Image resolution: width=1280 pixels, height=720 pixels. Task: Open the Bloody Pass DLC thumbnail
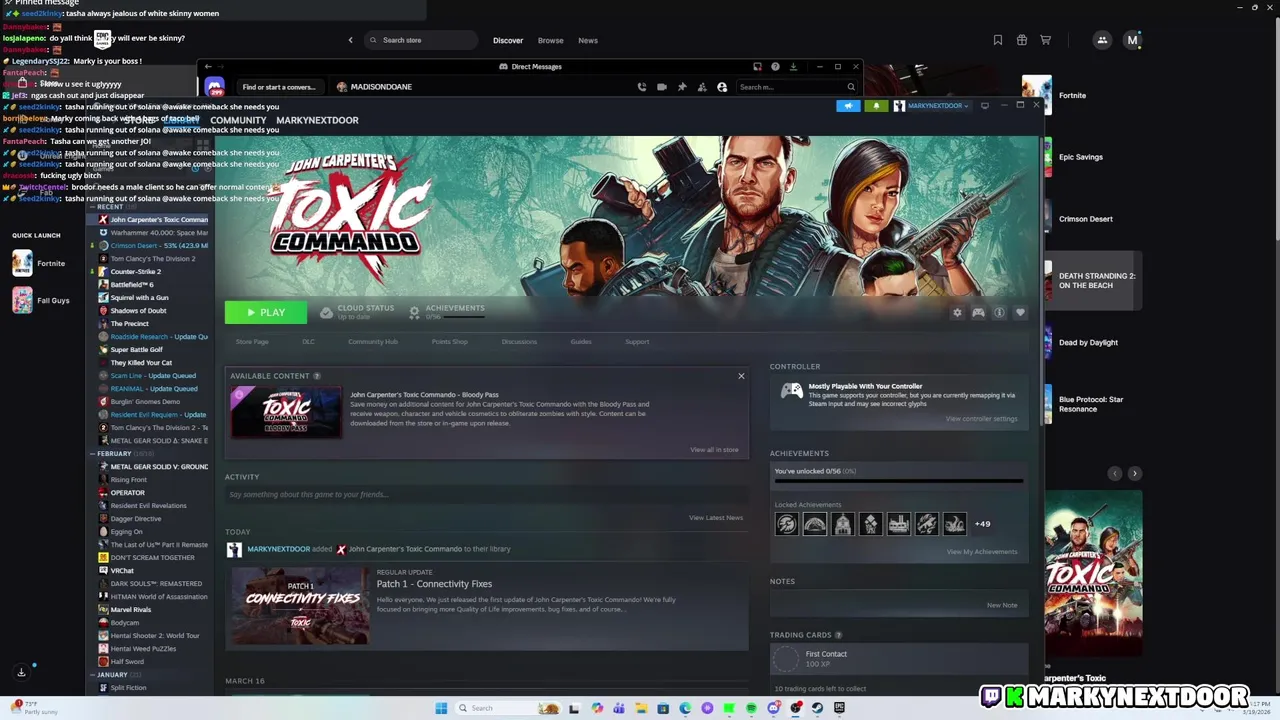(x=286, y=412)
